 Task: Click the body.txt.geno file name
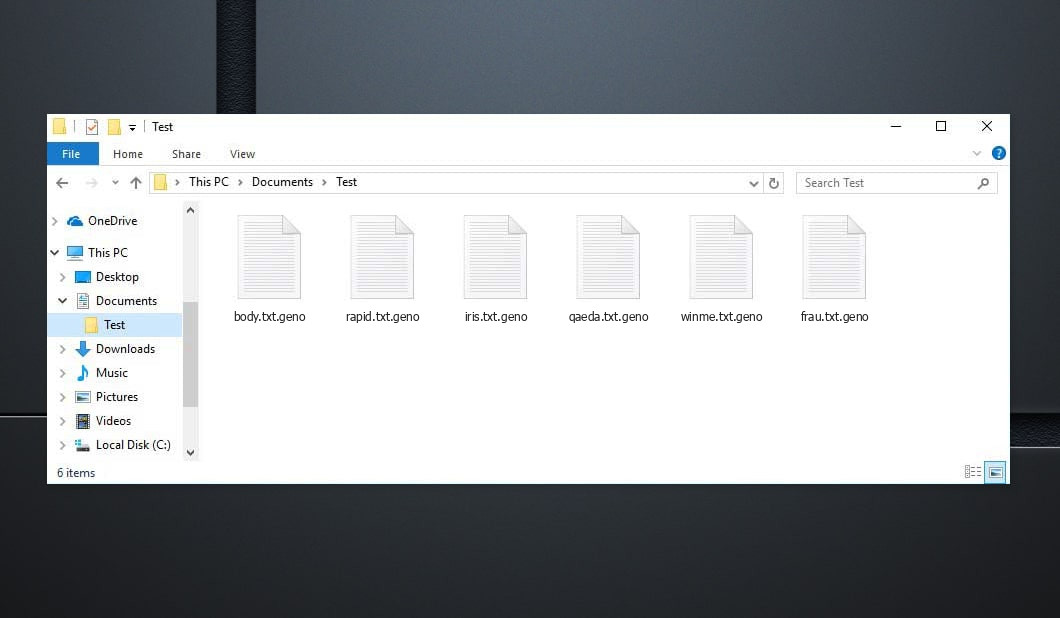coord(269,316)
